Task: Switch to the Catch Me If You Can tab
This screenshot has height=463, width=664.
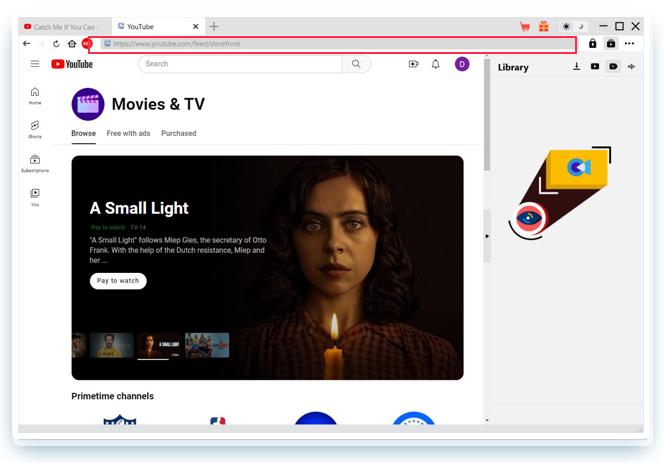Action: [65, 27]
